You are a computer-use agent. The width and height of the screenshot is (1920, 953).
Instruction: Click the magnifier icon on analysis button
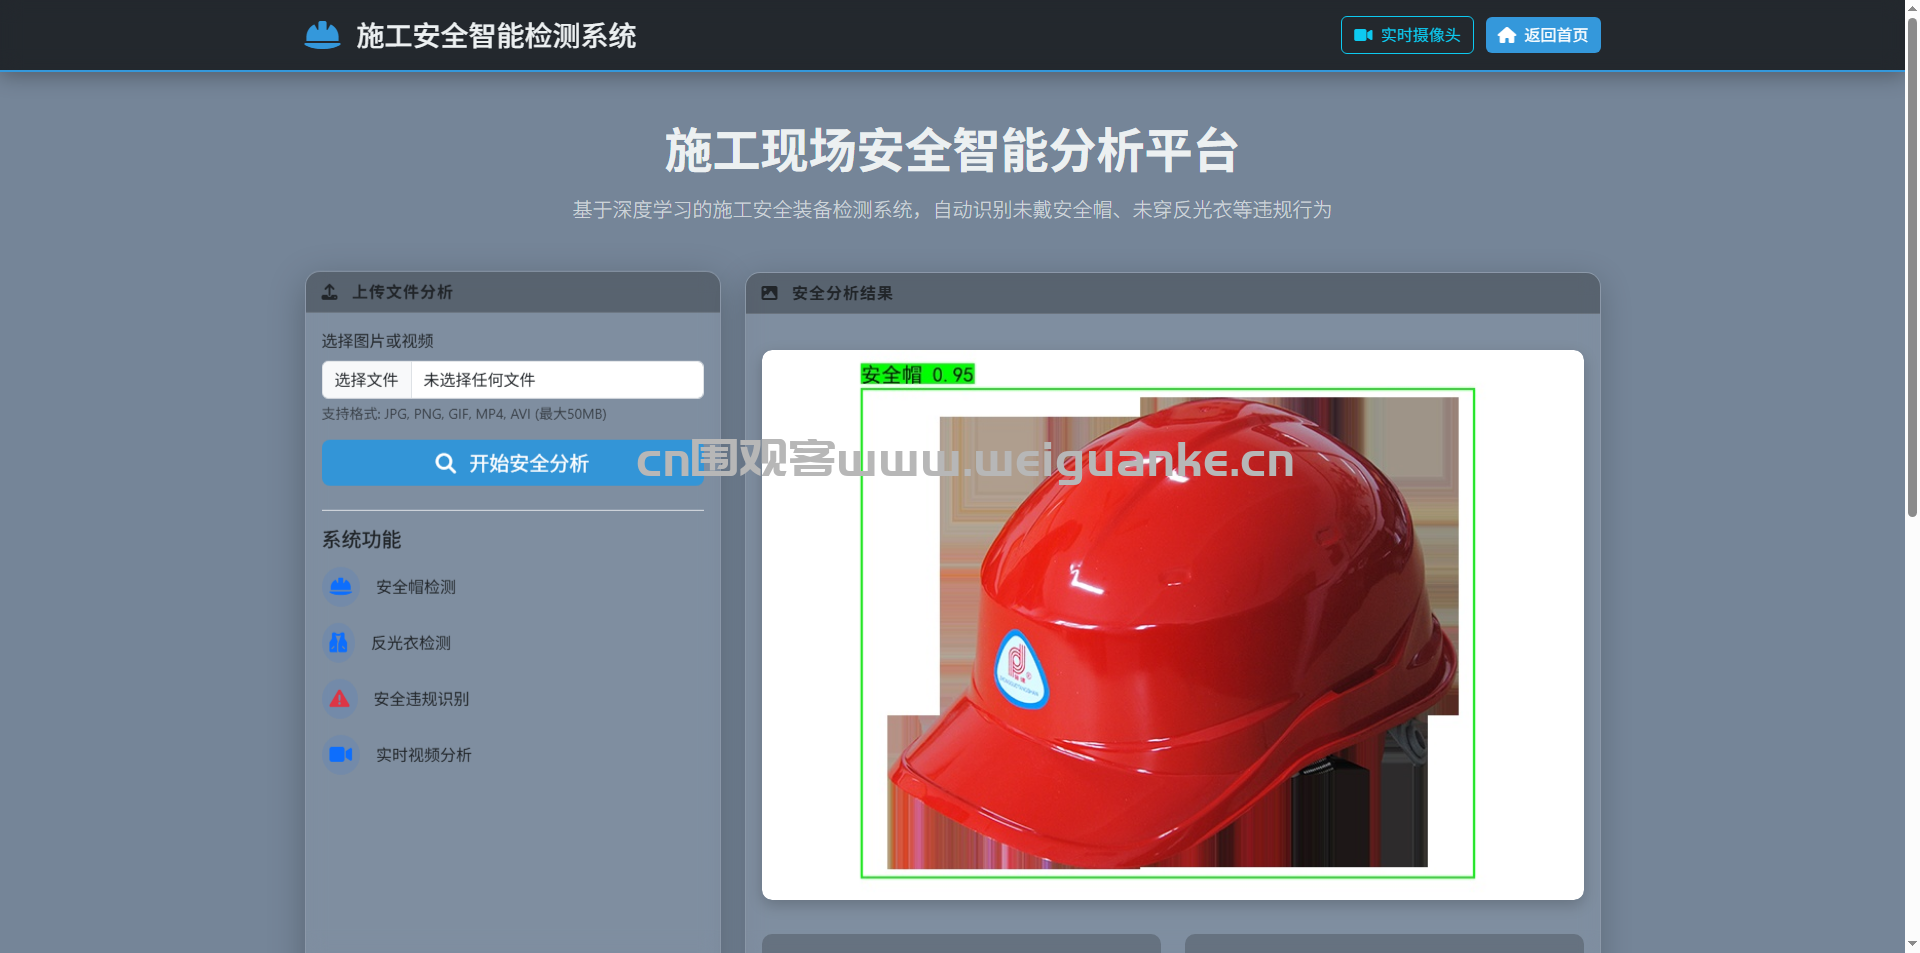tap(445, 463)
